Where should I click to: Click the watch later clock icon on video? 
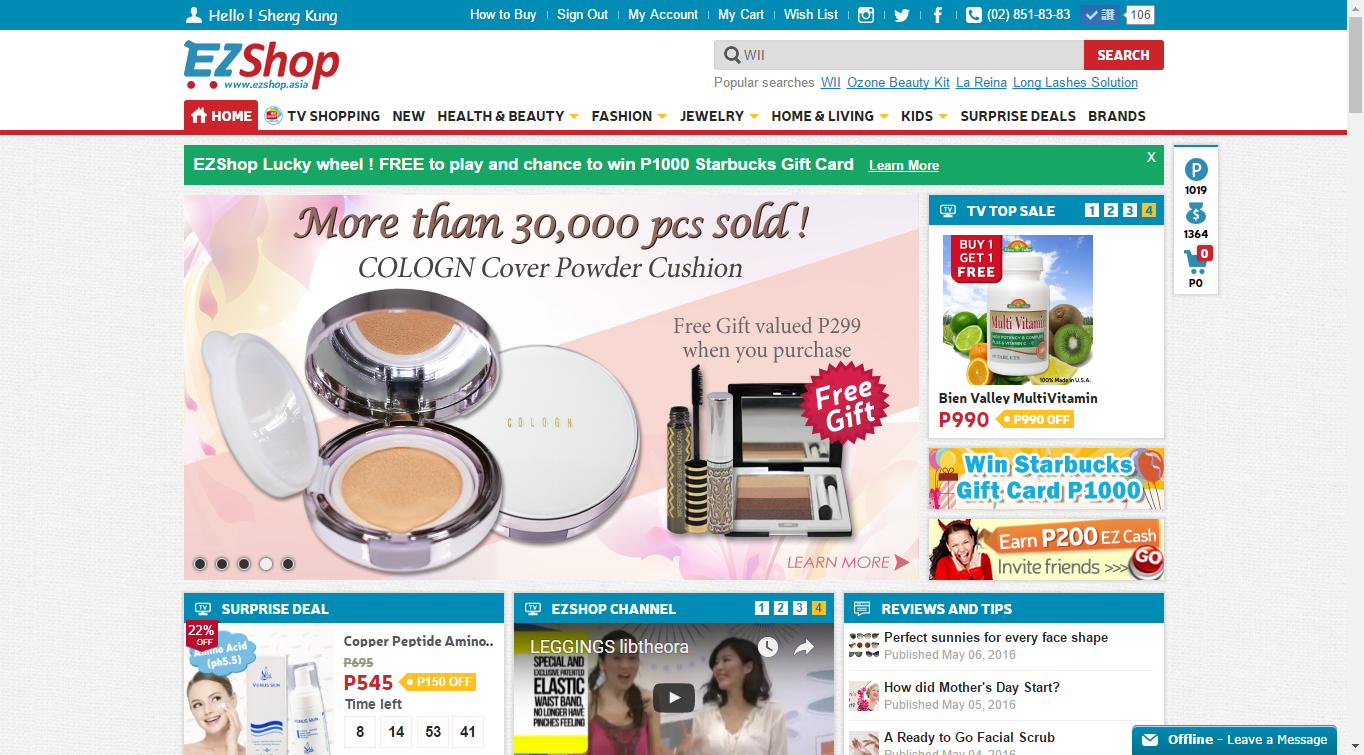point(767,648)
